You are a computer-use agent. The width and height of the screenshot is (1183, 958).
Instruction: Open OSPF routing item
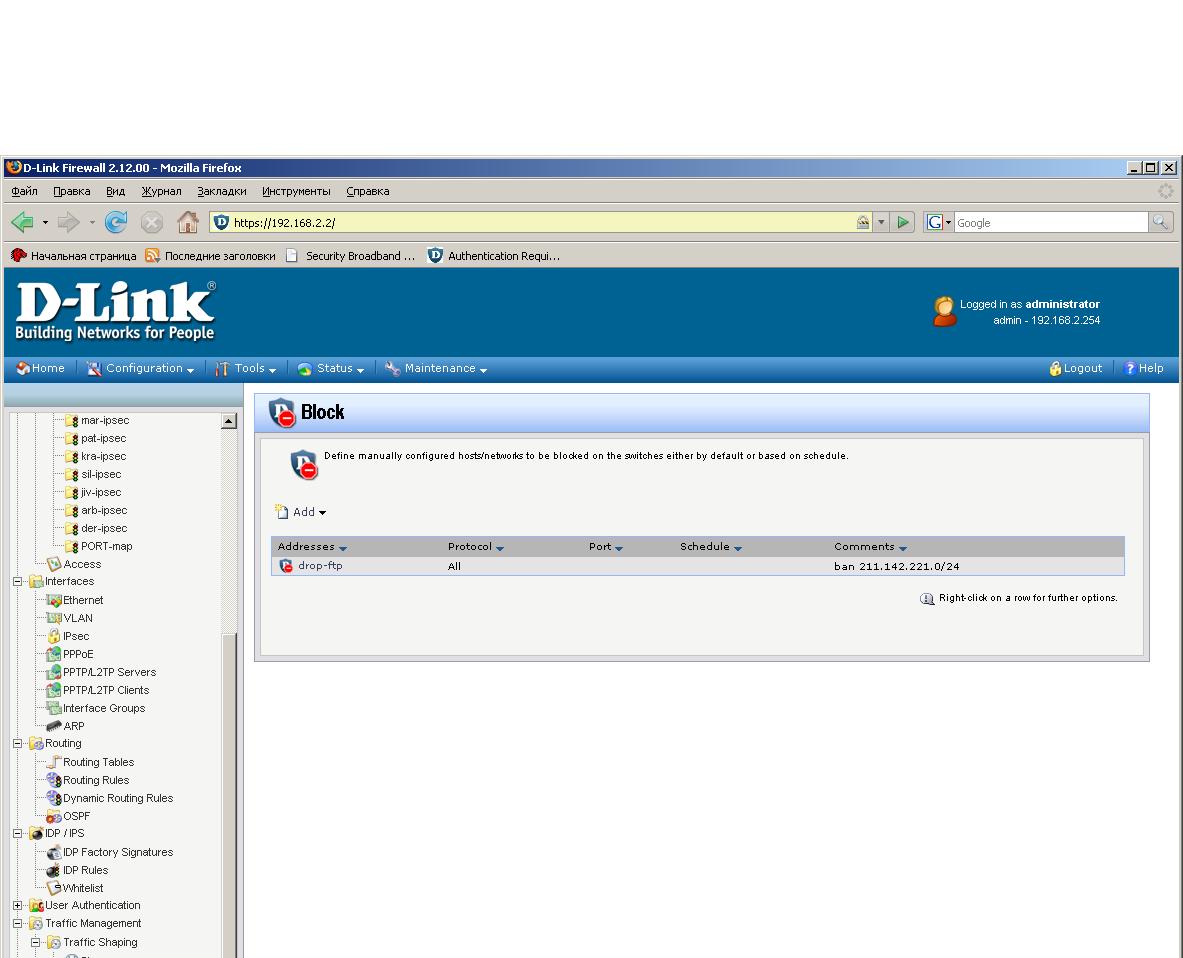[x=76, y=817]
